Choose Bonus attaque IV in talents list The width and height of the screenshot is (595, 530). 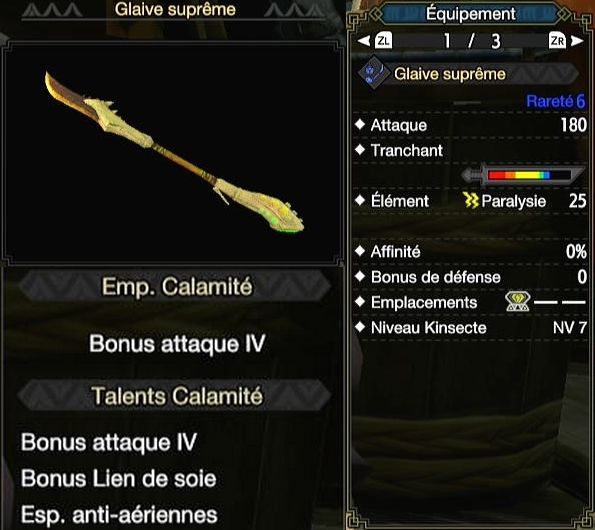[x=109, y=442]
